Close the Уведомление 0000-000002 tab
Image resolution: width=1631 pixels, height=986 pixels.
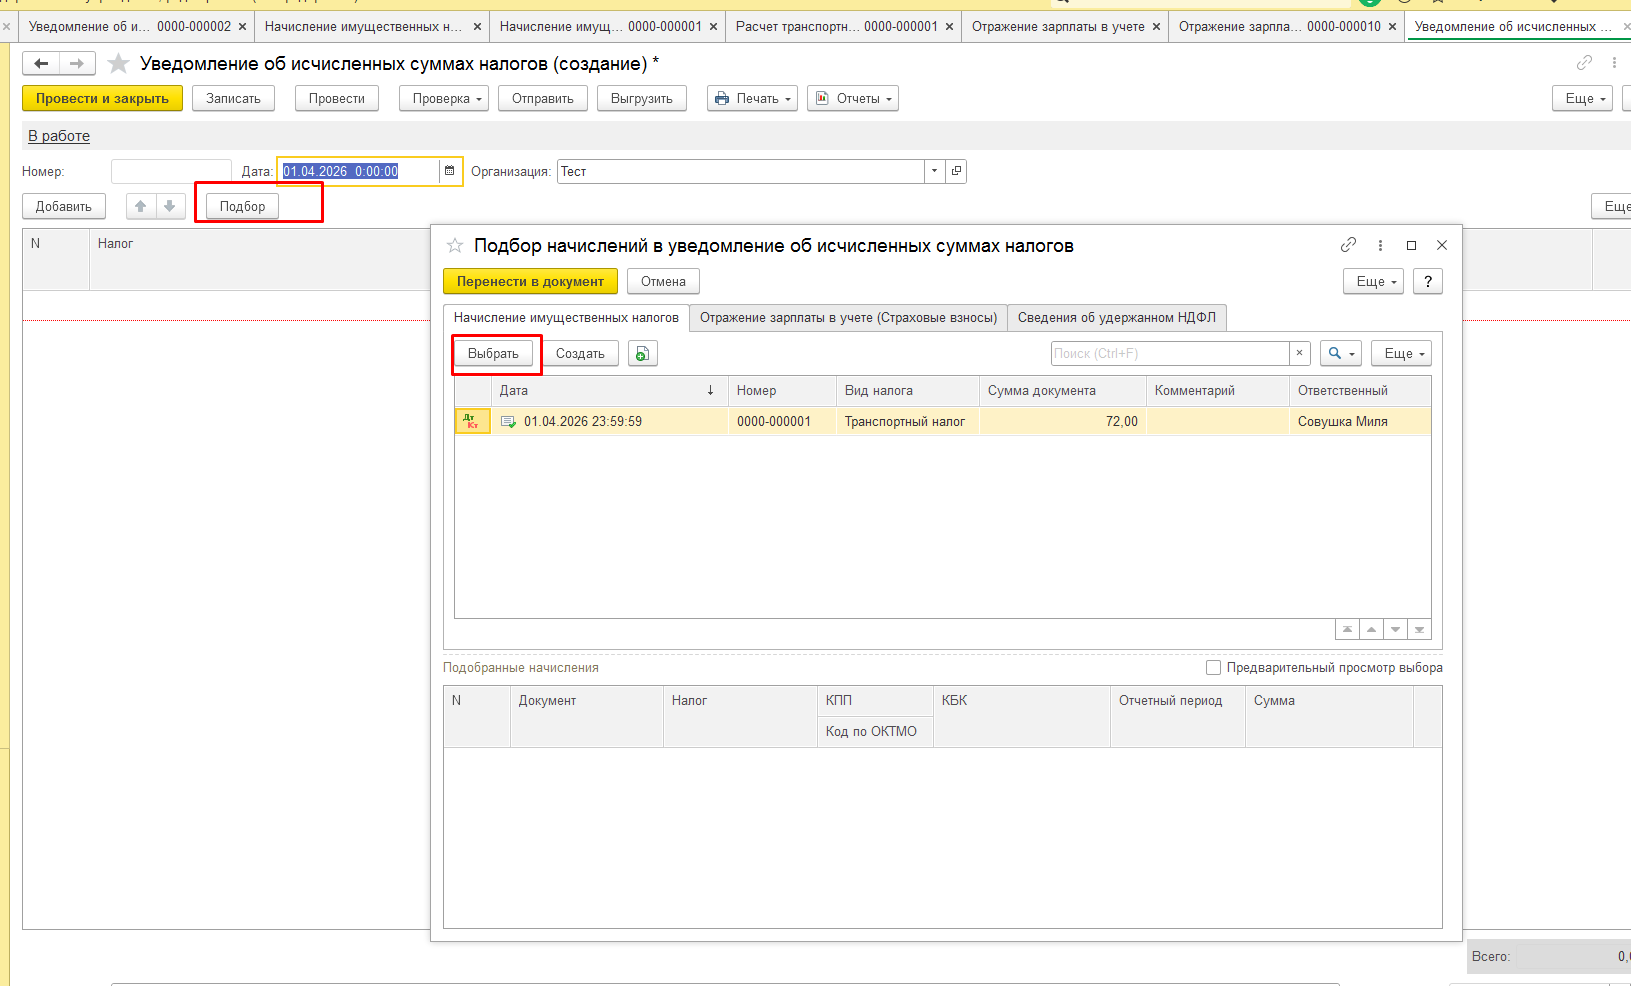pyautogui.click(x=242, y=27)
